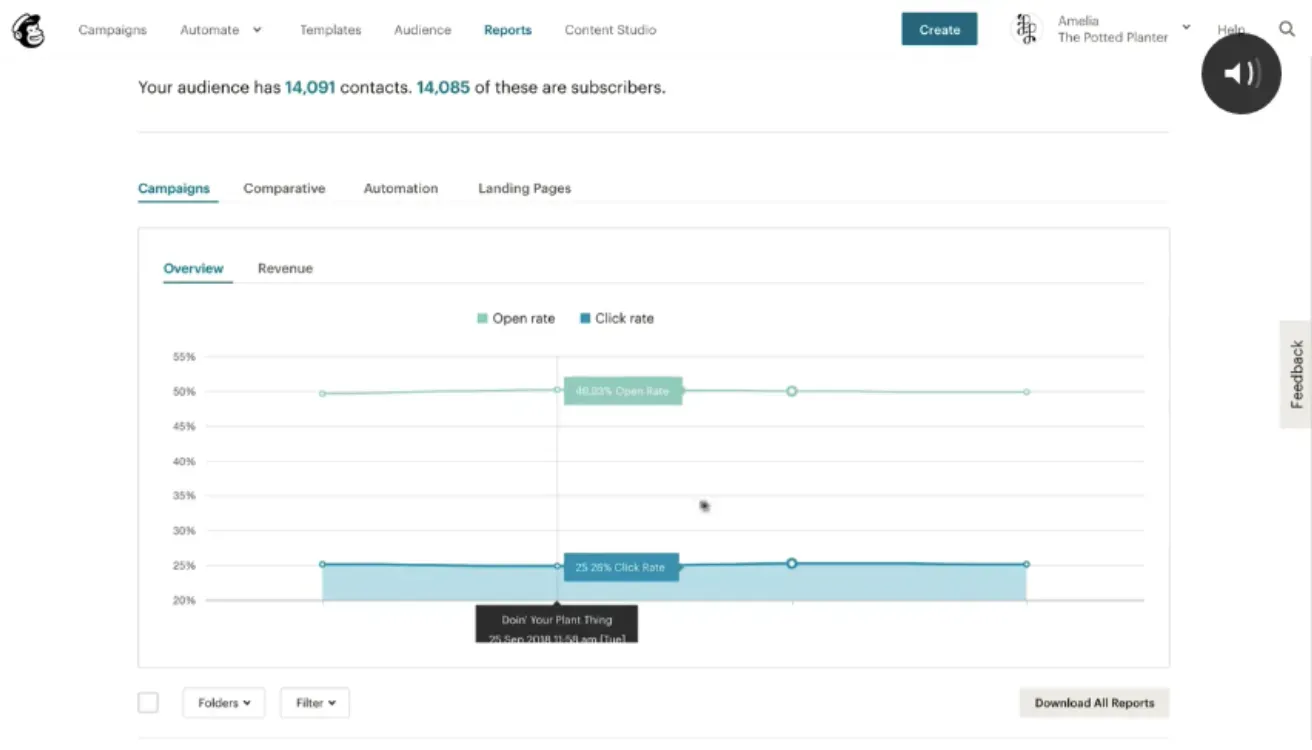The width and height of the screenshot is (1312, 750).
Task: Mute audio using the speaker icon
Action: pyautogui.click(x=1241, y=73)
